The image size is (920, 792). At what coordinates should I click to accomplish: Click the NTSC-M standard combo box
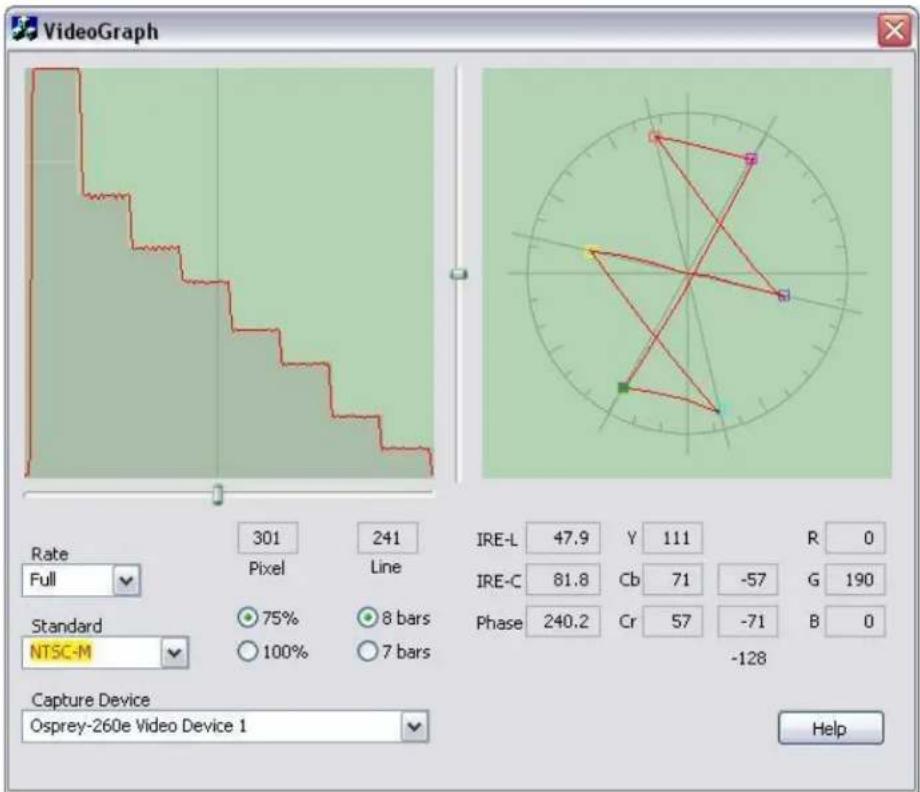click(x=105, y=652)
